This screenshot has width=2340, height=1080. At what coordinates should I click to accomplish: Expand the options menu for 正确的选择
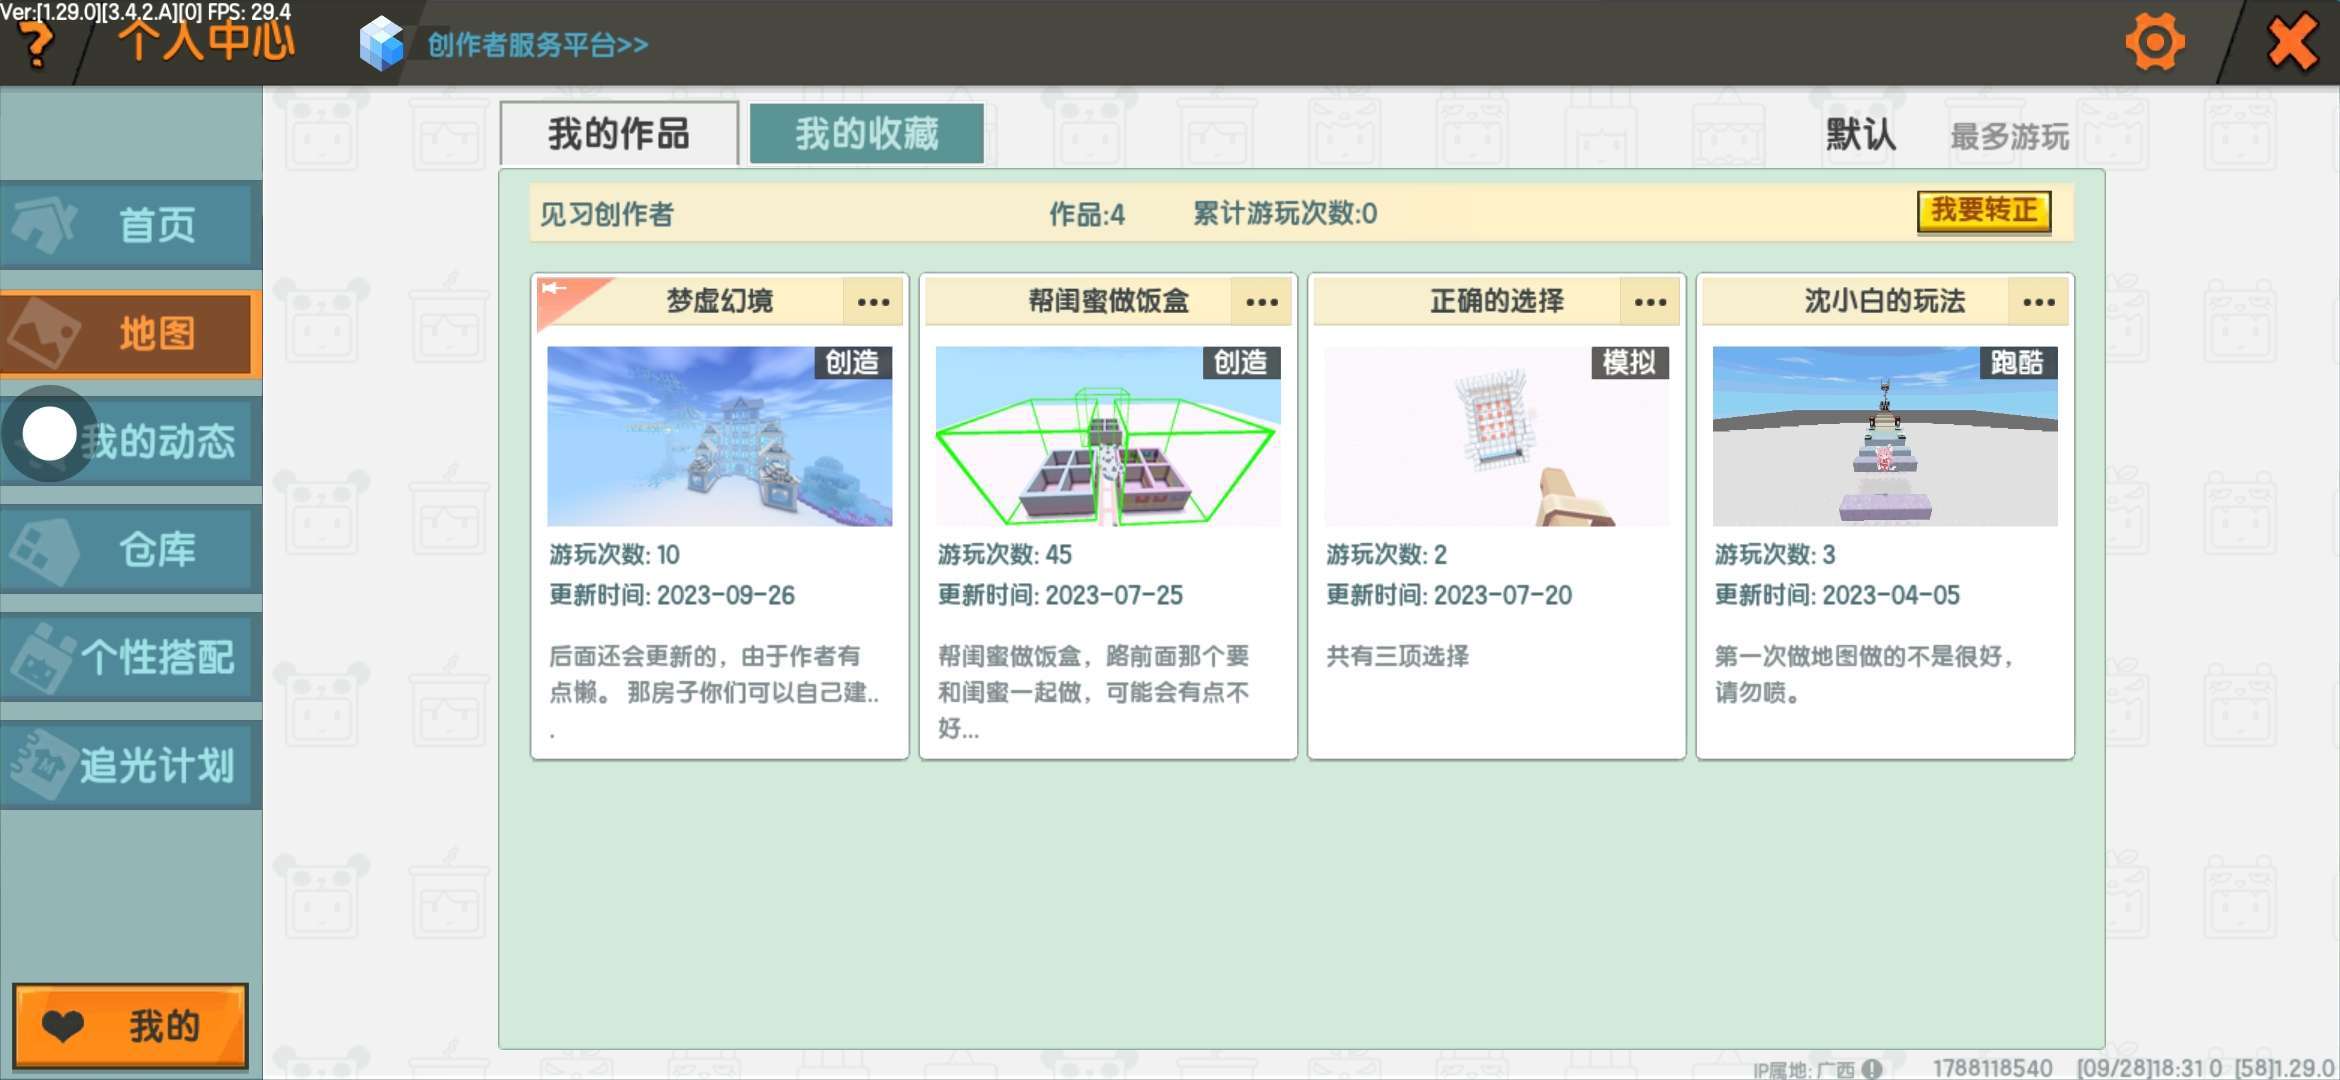click(1650, 301)
